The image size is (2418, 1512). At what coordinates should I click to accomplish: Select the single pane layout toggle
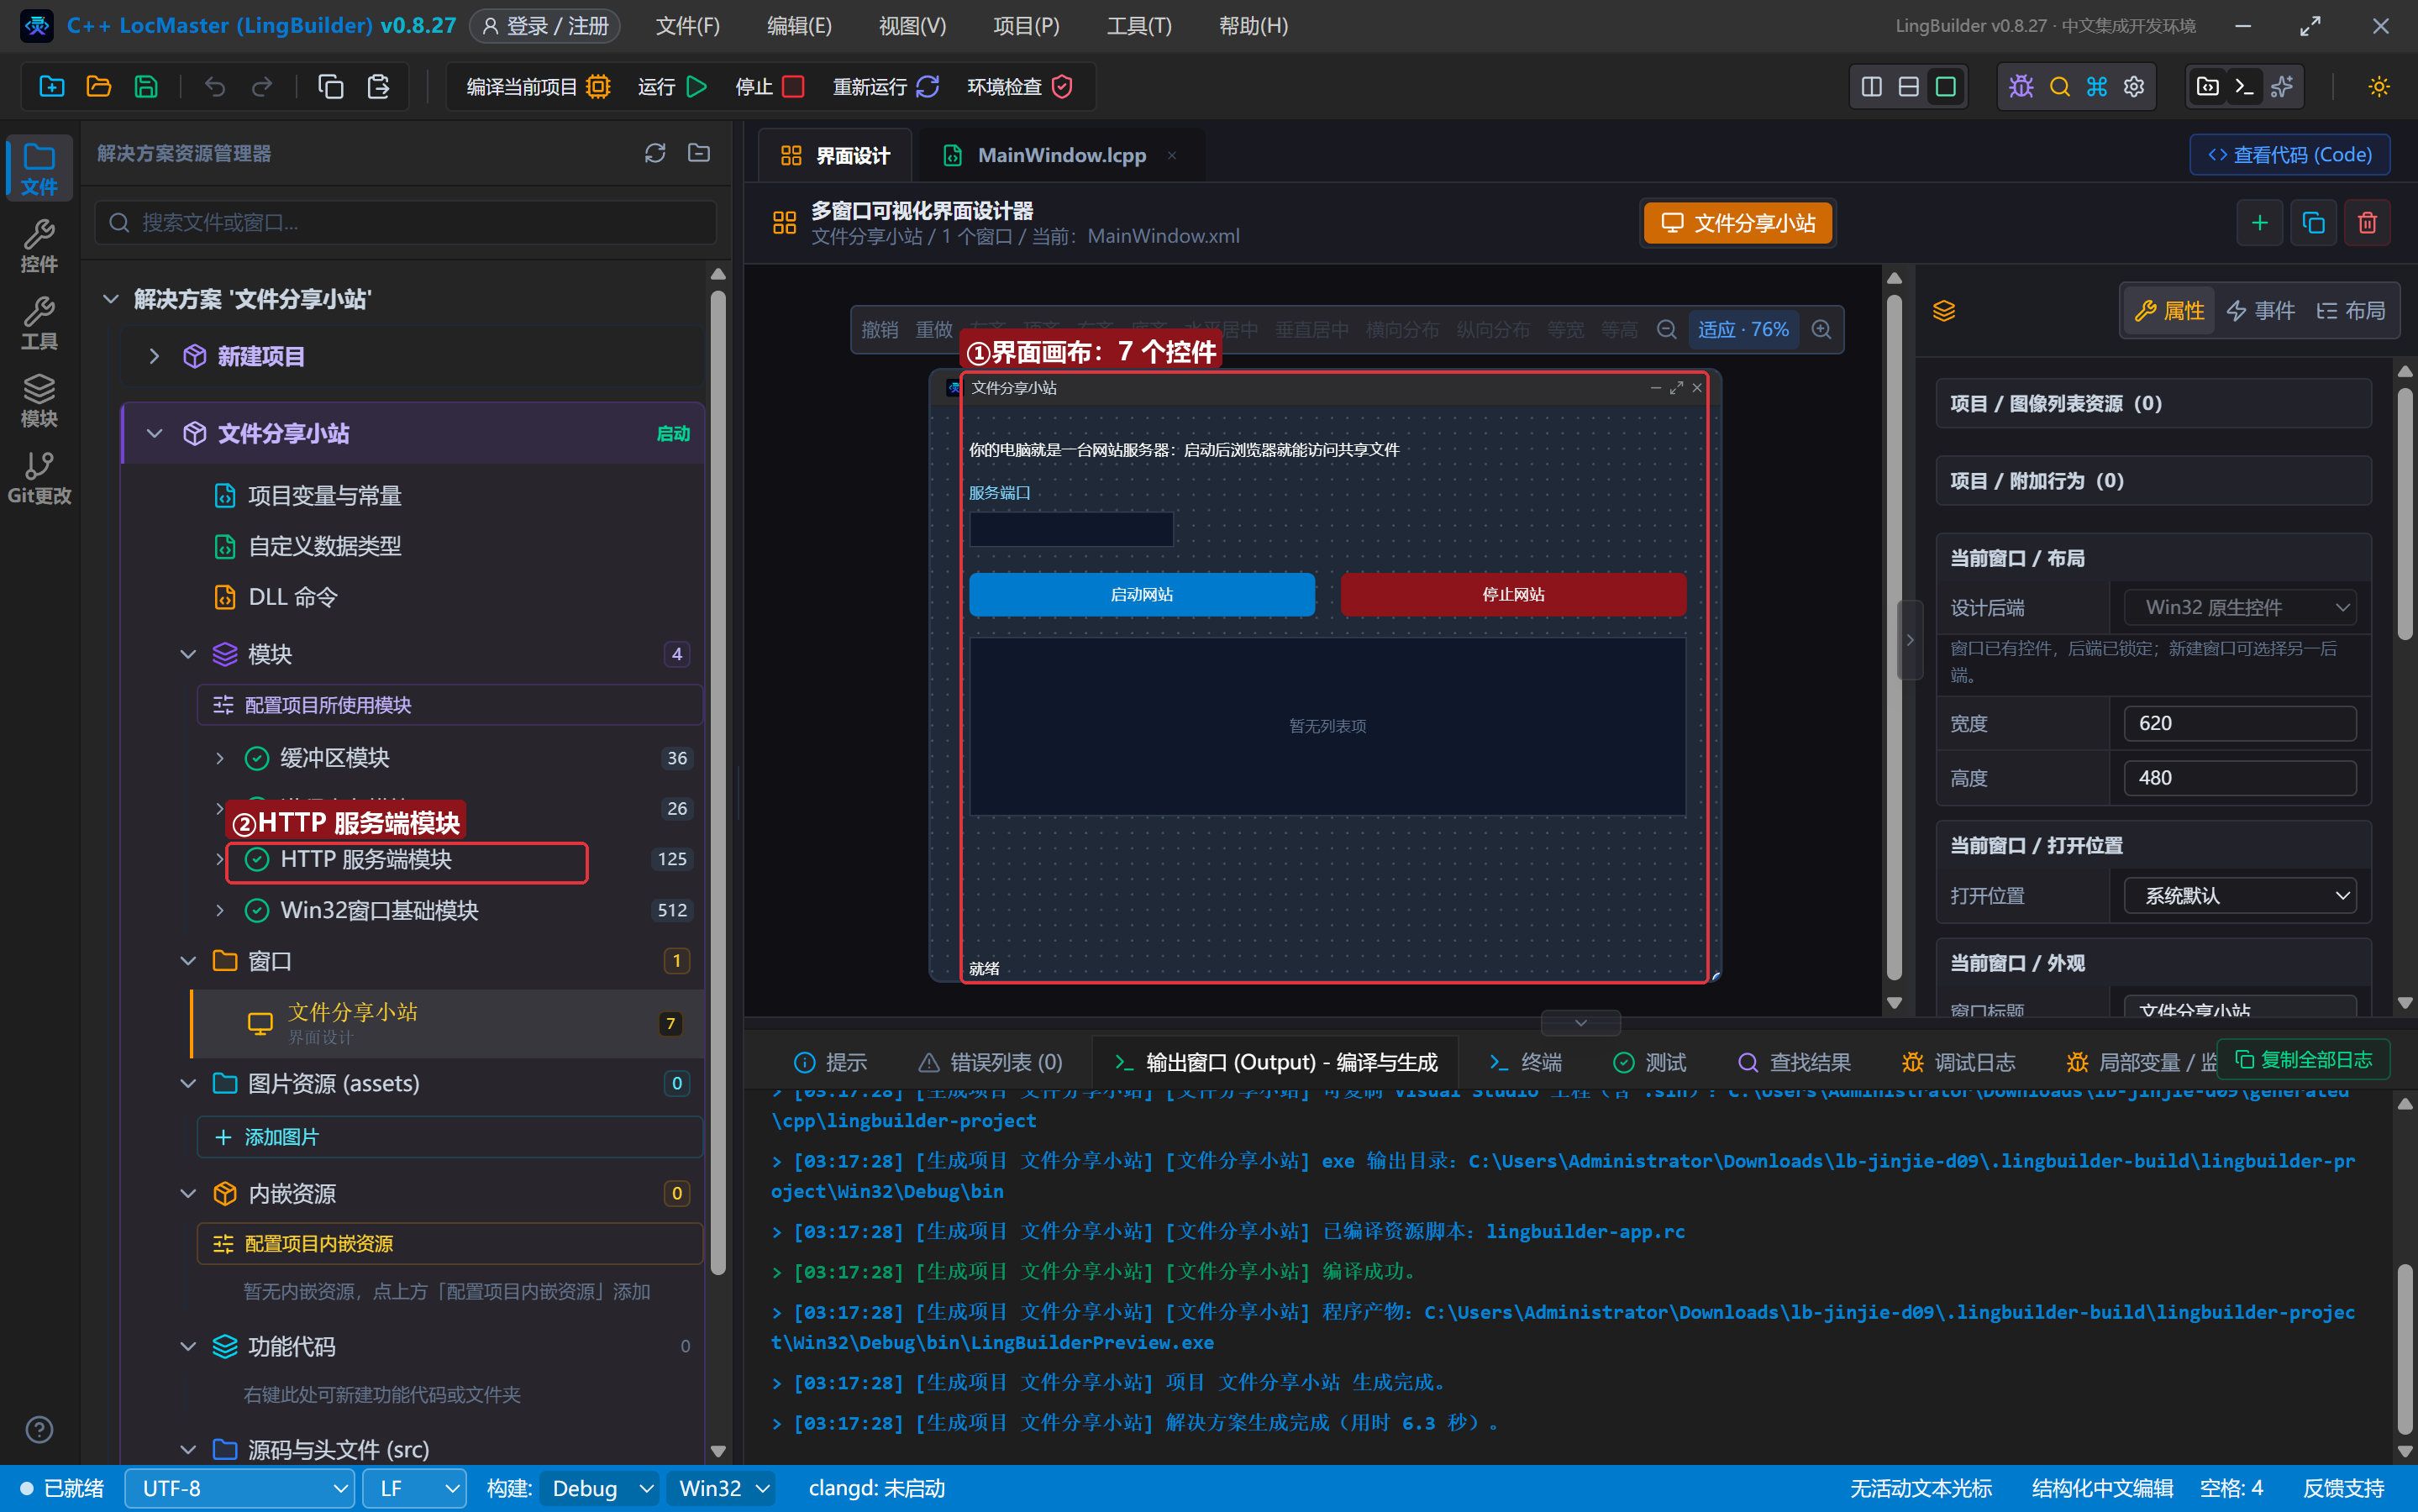tap(1946, 87)
